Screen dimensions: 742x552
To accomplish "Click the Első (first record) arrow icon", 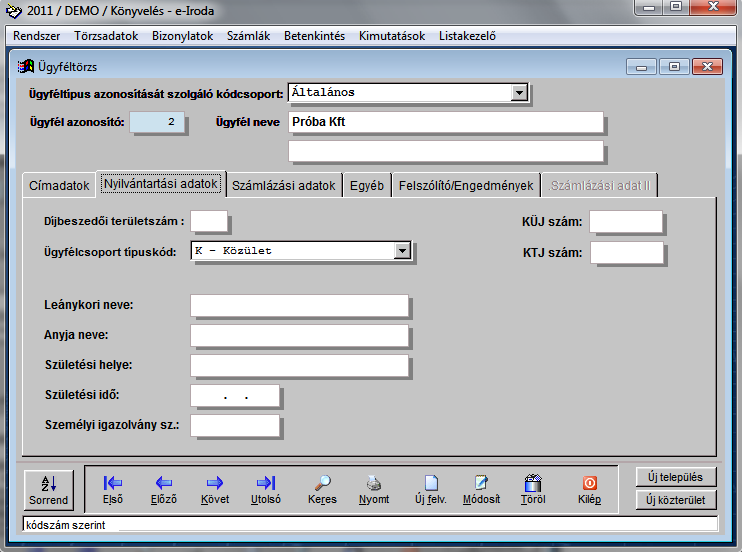I will pos(113,483).
